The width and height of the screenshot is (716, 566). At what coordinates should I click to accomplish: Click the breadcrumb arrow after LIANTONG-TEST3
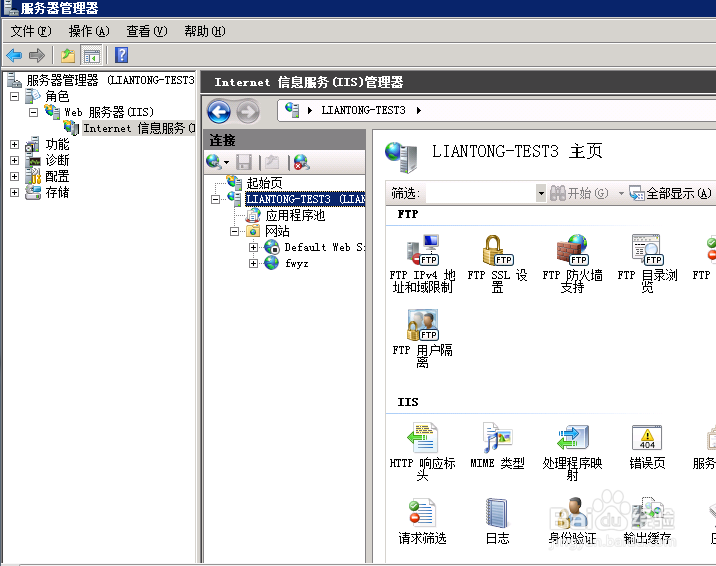(419, 110)
